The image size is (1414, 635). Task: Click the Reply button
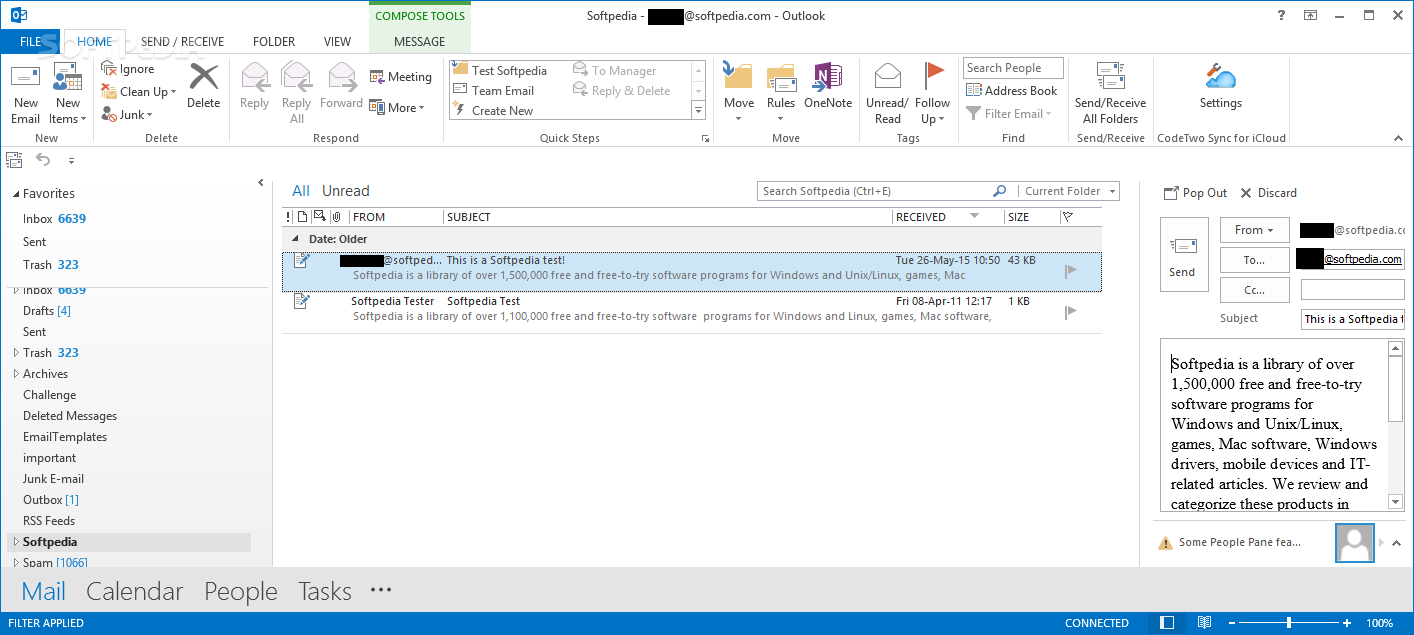pos(255,86)
